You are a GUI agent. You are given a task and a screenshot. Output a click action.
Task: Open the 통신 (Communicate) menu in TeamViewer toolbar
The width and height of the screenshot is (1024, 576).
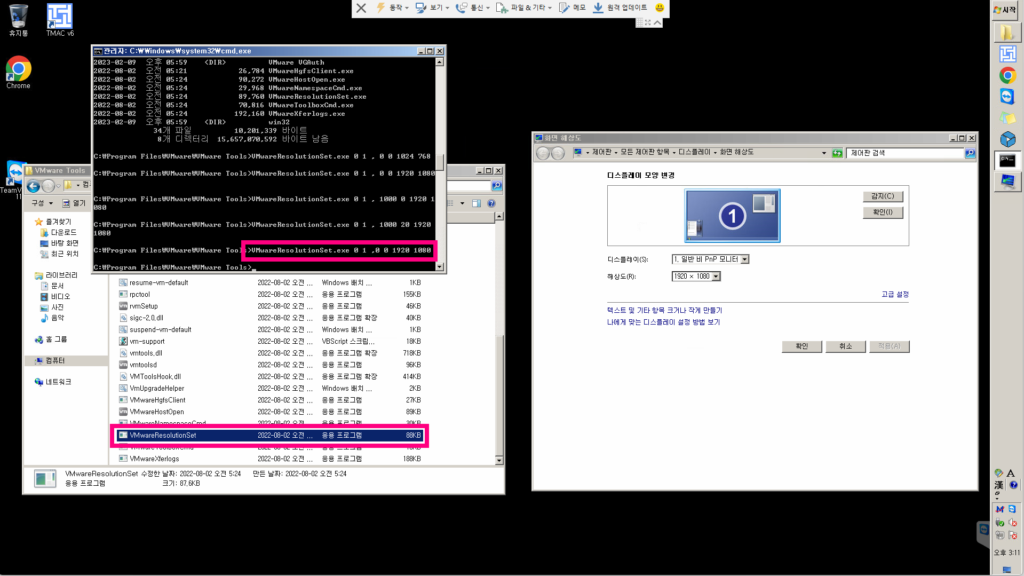tap(473, 8)
